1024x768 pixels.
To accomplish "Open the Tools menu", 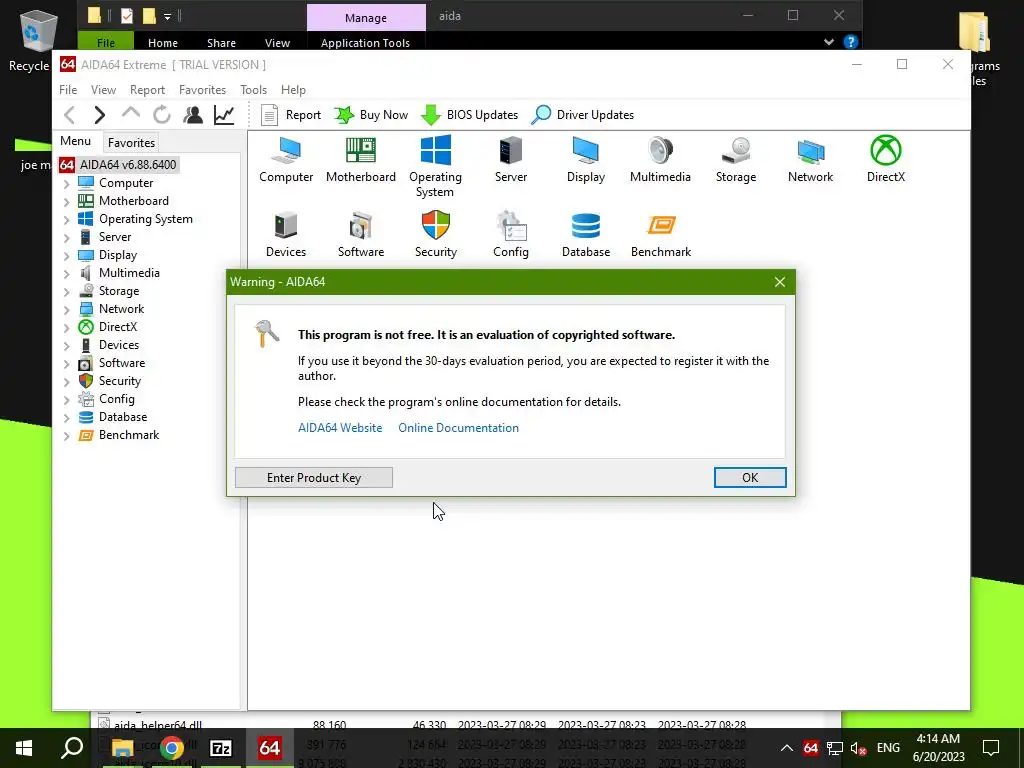I will pos(253,89).
